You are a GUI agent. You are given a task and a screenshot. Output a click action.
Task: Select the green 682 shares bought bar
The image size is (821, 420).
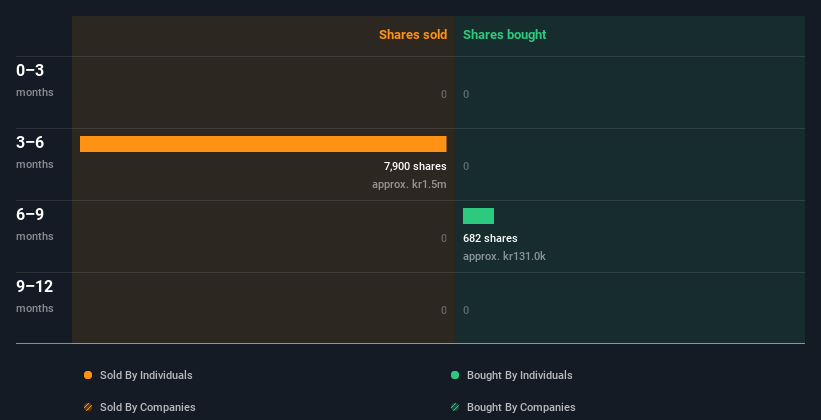478,216
